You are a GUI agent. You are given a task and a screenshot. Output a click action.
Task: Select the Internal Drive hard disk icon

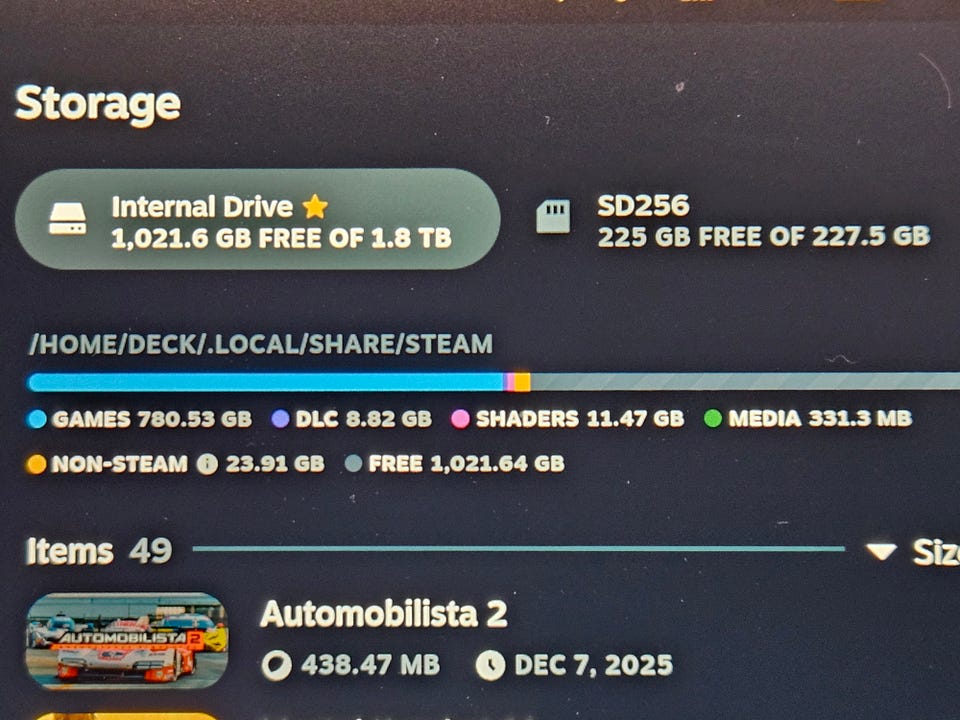click(67, 219)
